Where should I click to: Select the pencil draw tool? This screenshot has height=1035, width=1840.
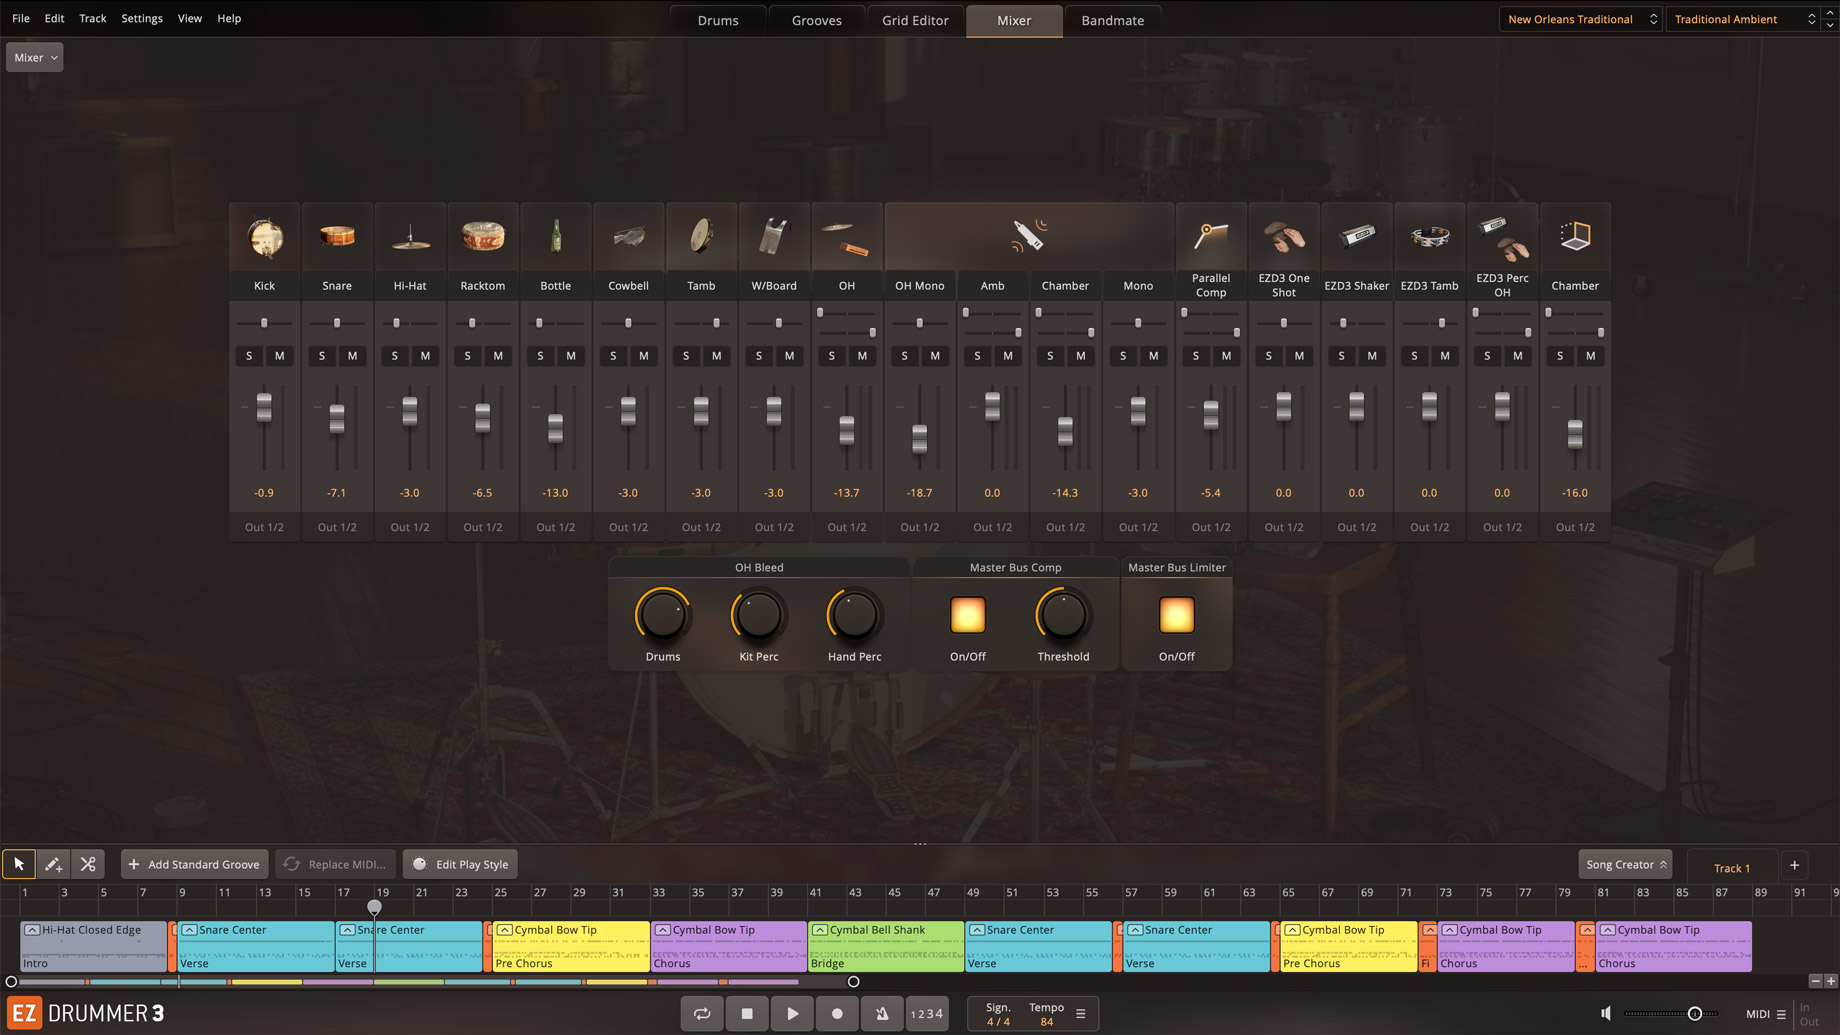53,864
